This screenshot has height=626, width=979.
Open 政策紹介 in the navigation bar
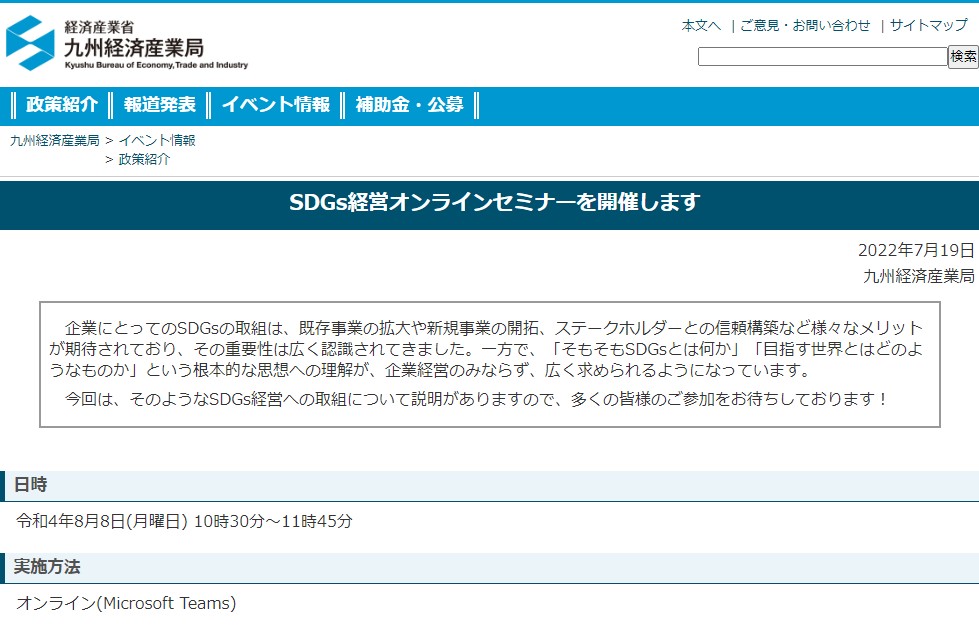click(62, 105)
